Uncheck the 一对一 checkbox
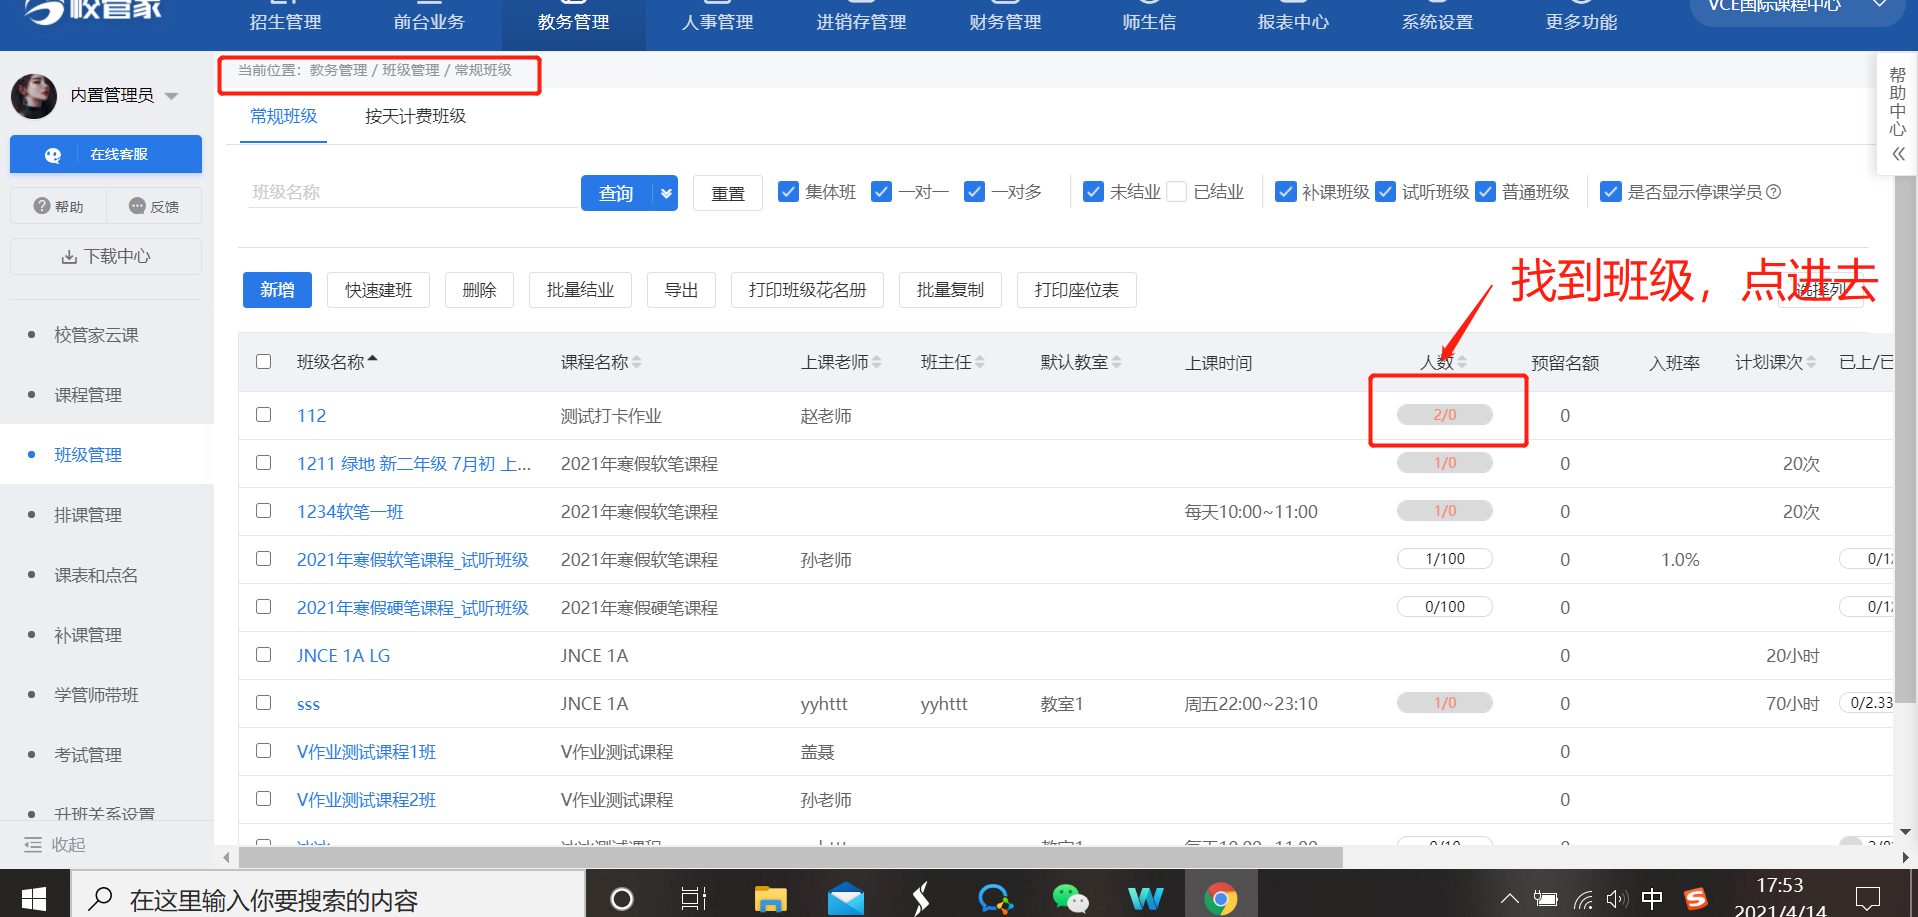The width and height of the screenshot is (1918, 917). (881, 191)
